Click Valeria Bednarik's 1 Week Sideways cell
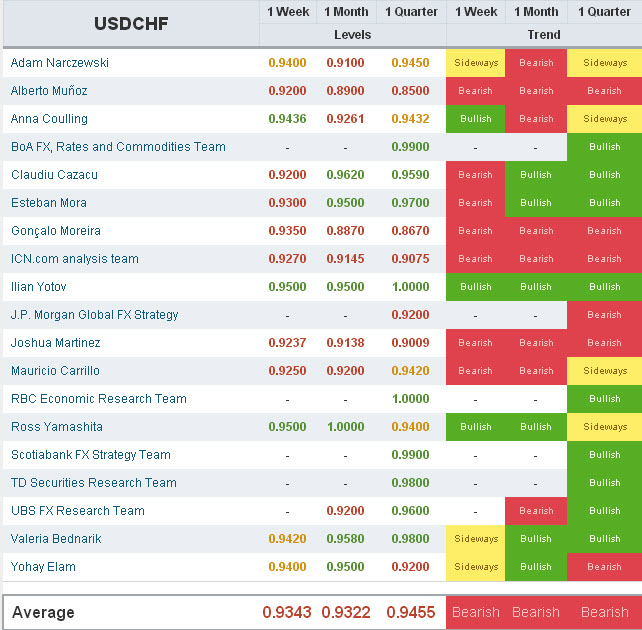Image resolution: width=642 pixels, height=630 pixels. point(476,539)
